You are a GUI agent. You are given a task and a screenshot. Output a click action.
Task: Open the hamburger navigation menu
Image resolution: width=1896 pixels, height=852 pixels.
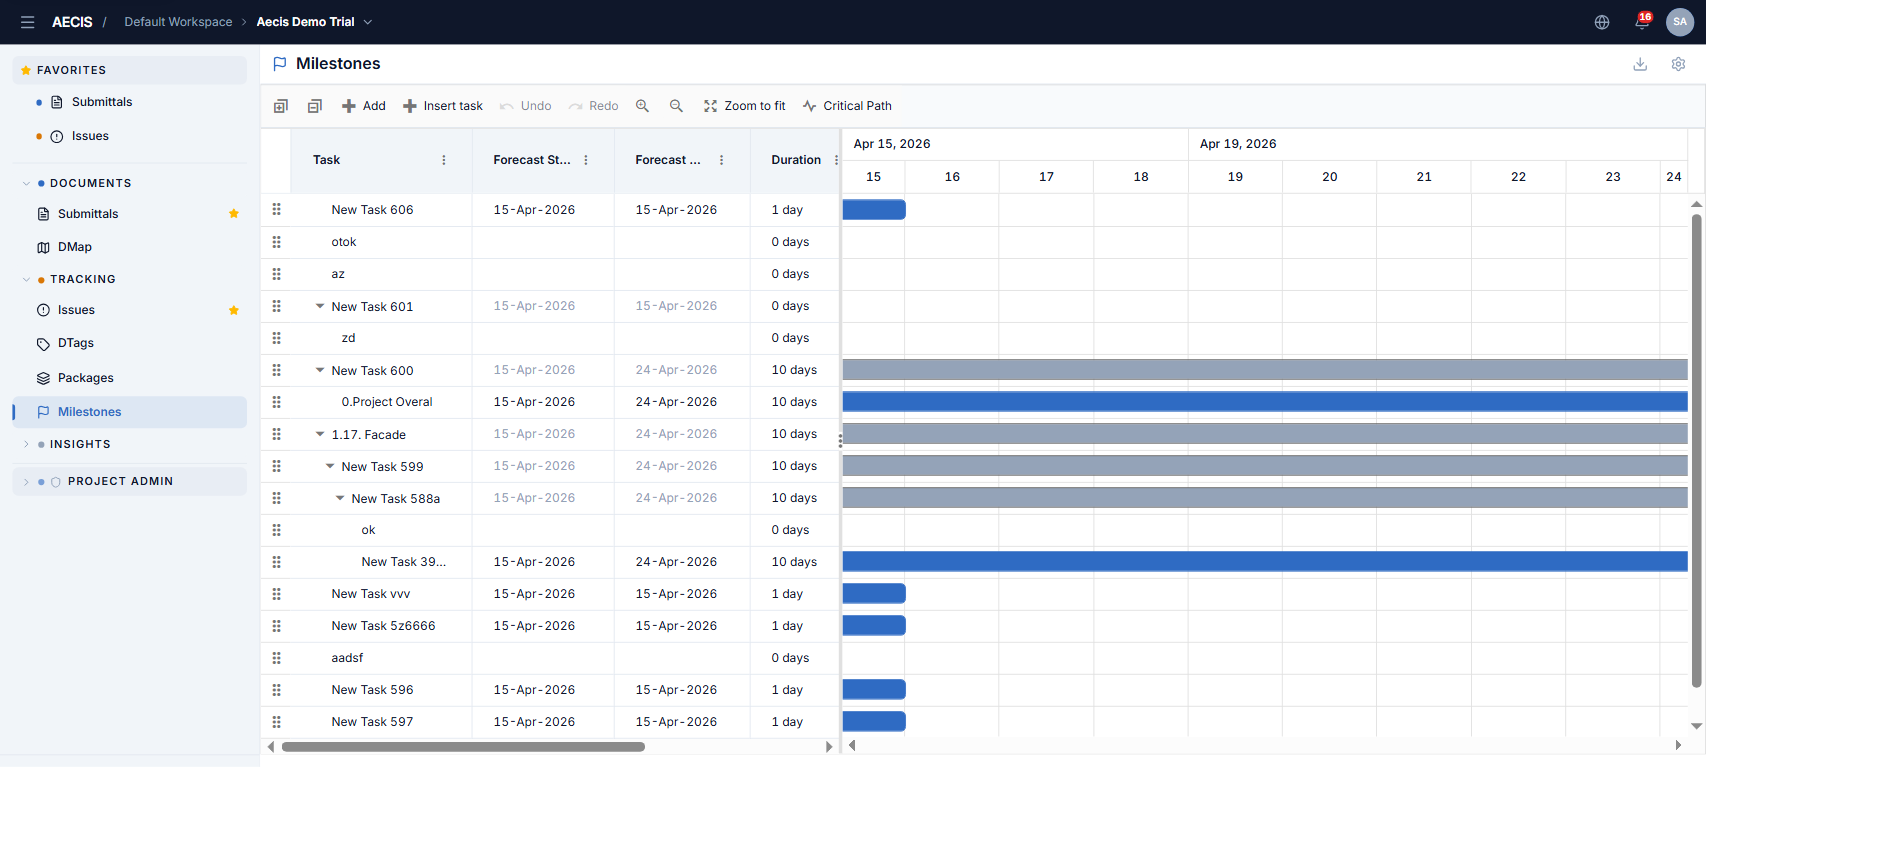(x=27, y=22)
